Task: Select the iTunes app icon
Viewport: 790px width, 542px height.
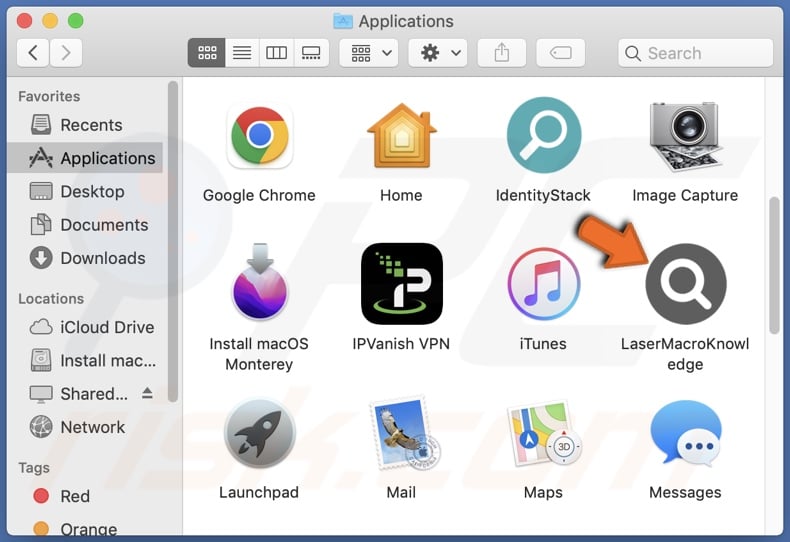Action: pyautogui.click(x=544, y=284)
